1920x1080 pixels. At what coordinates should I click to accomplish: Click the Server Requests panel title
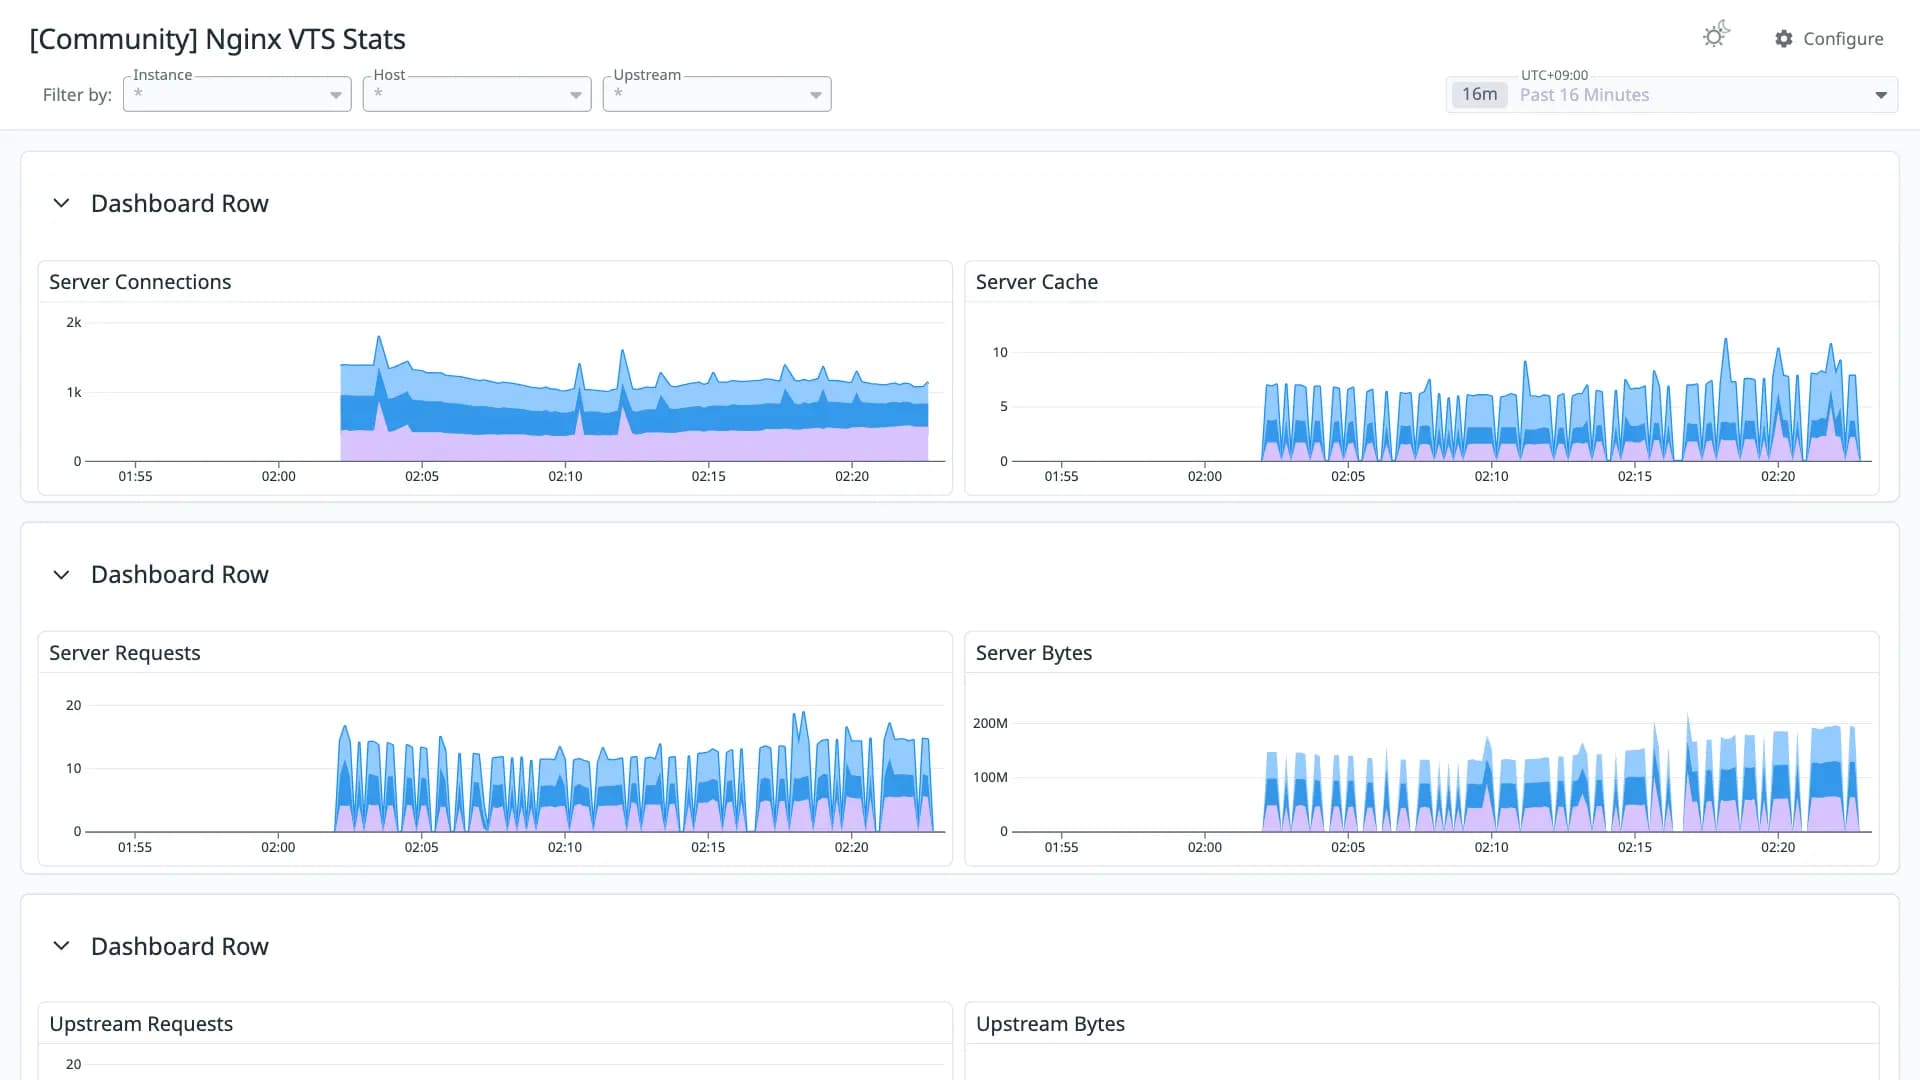(x=125, y=653)
